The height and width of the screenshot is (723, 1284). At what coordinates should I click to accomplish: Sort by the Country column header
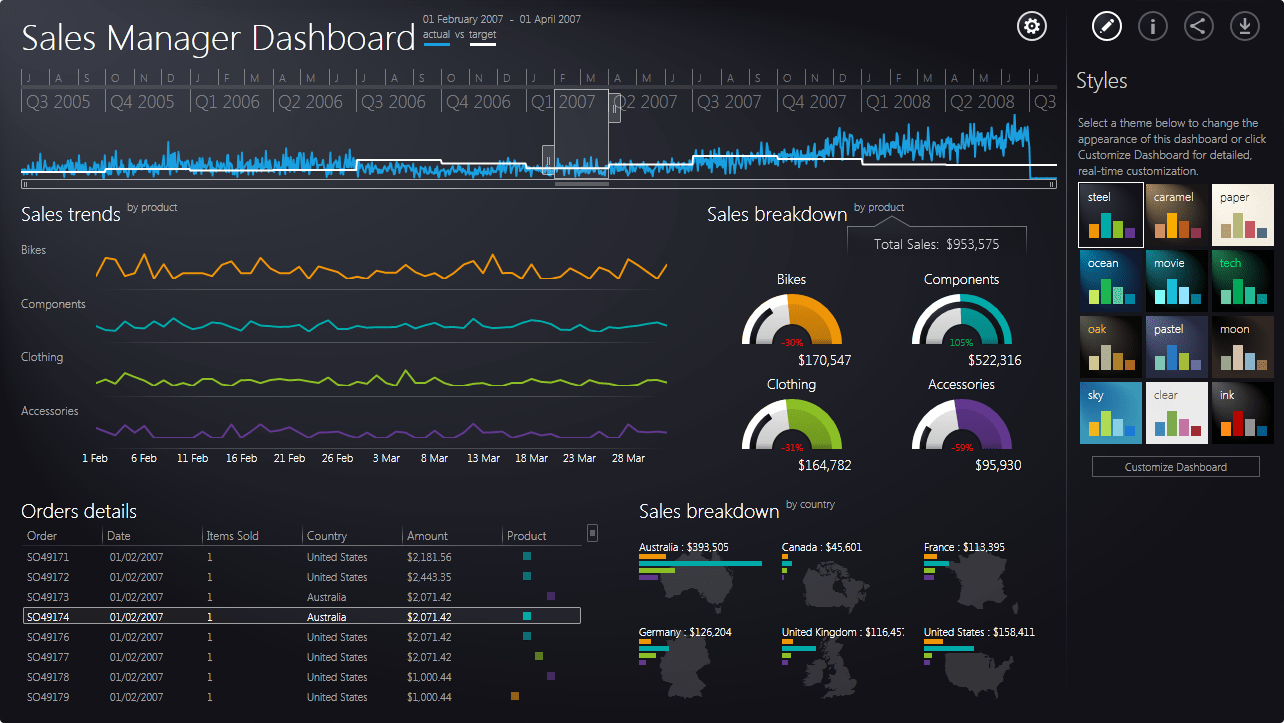click(x=327, y=536)
